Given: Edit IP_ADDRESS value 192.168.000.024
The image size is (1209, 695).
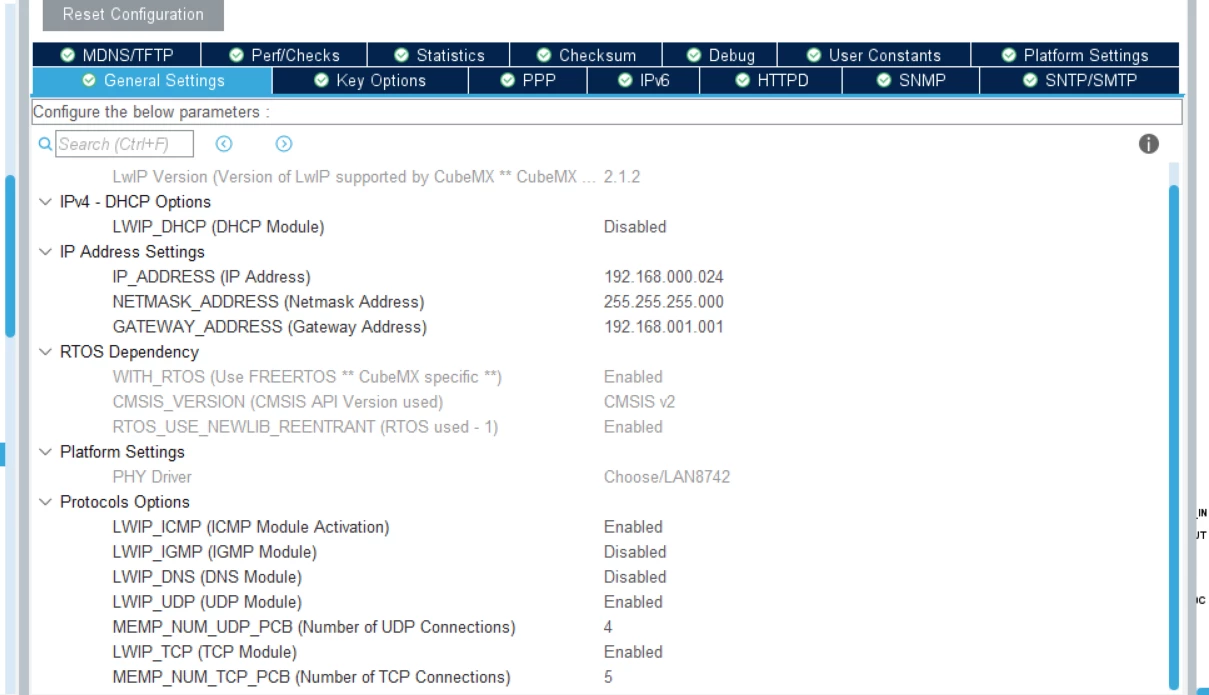Looking at the screenshot, I should click(x=663, y=277).
